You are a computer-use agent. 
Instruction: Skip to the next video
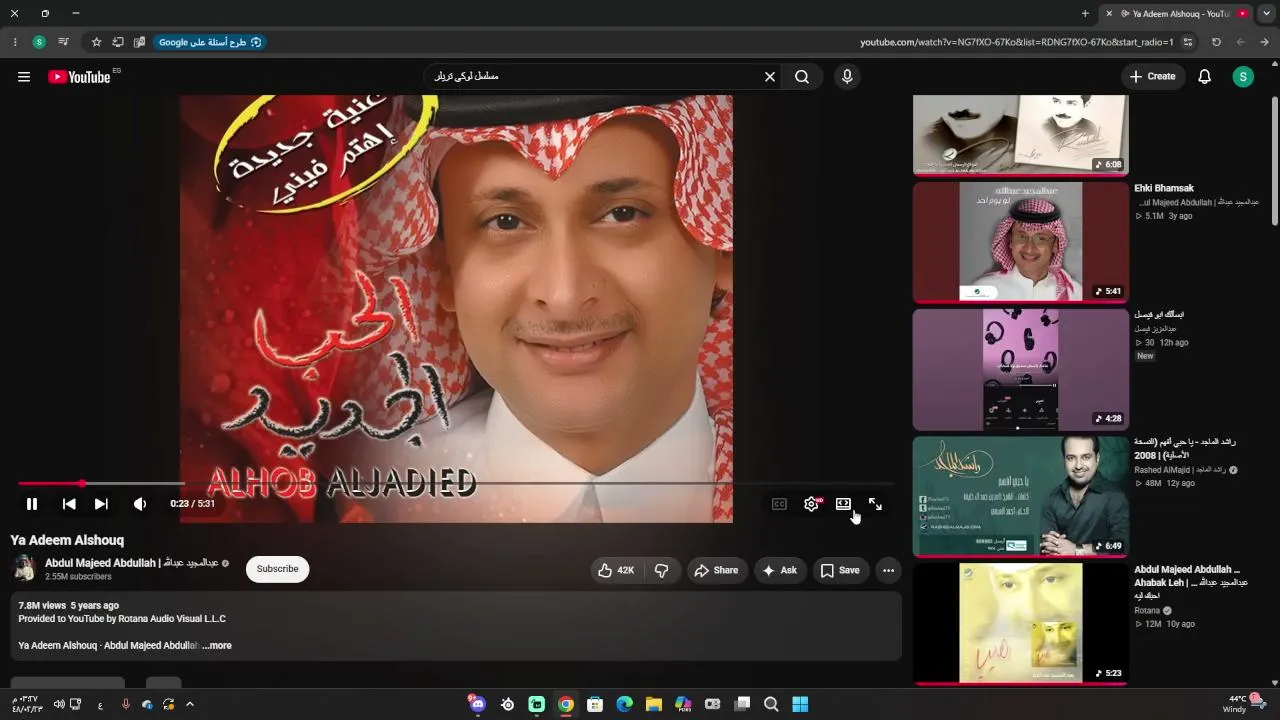coord(101,504)
